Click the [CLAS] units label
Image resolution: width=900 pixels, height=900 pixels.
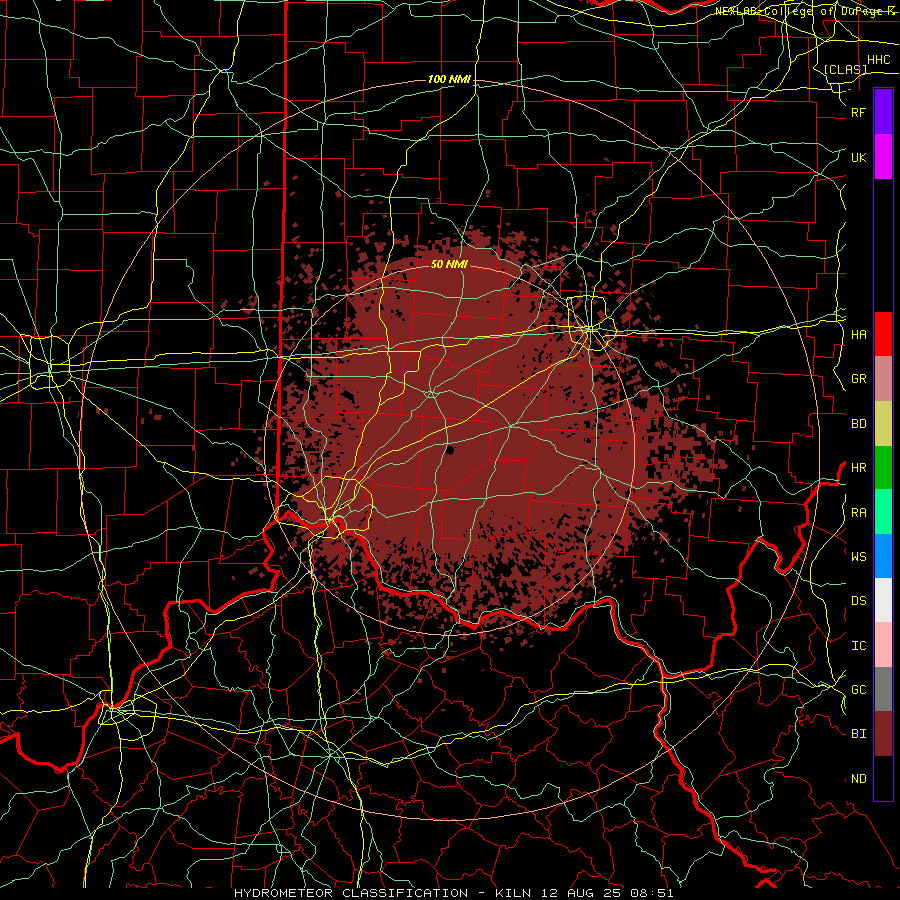(x=845, y=69)
